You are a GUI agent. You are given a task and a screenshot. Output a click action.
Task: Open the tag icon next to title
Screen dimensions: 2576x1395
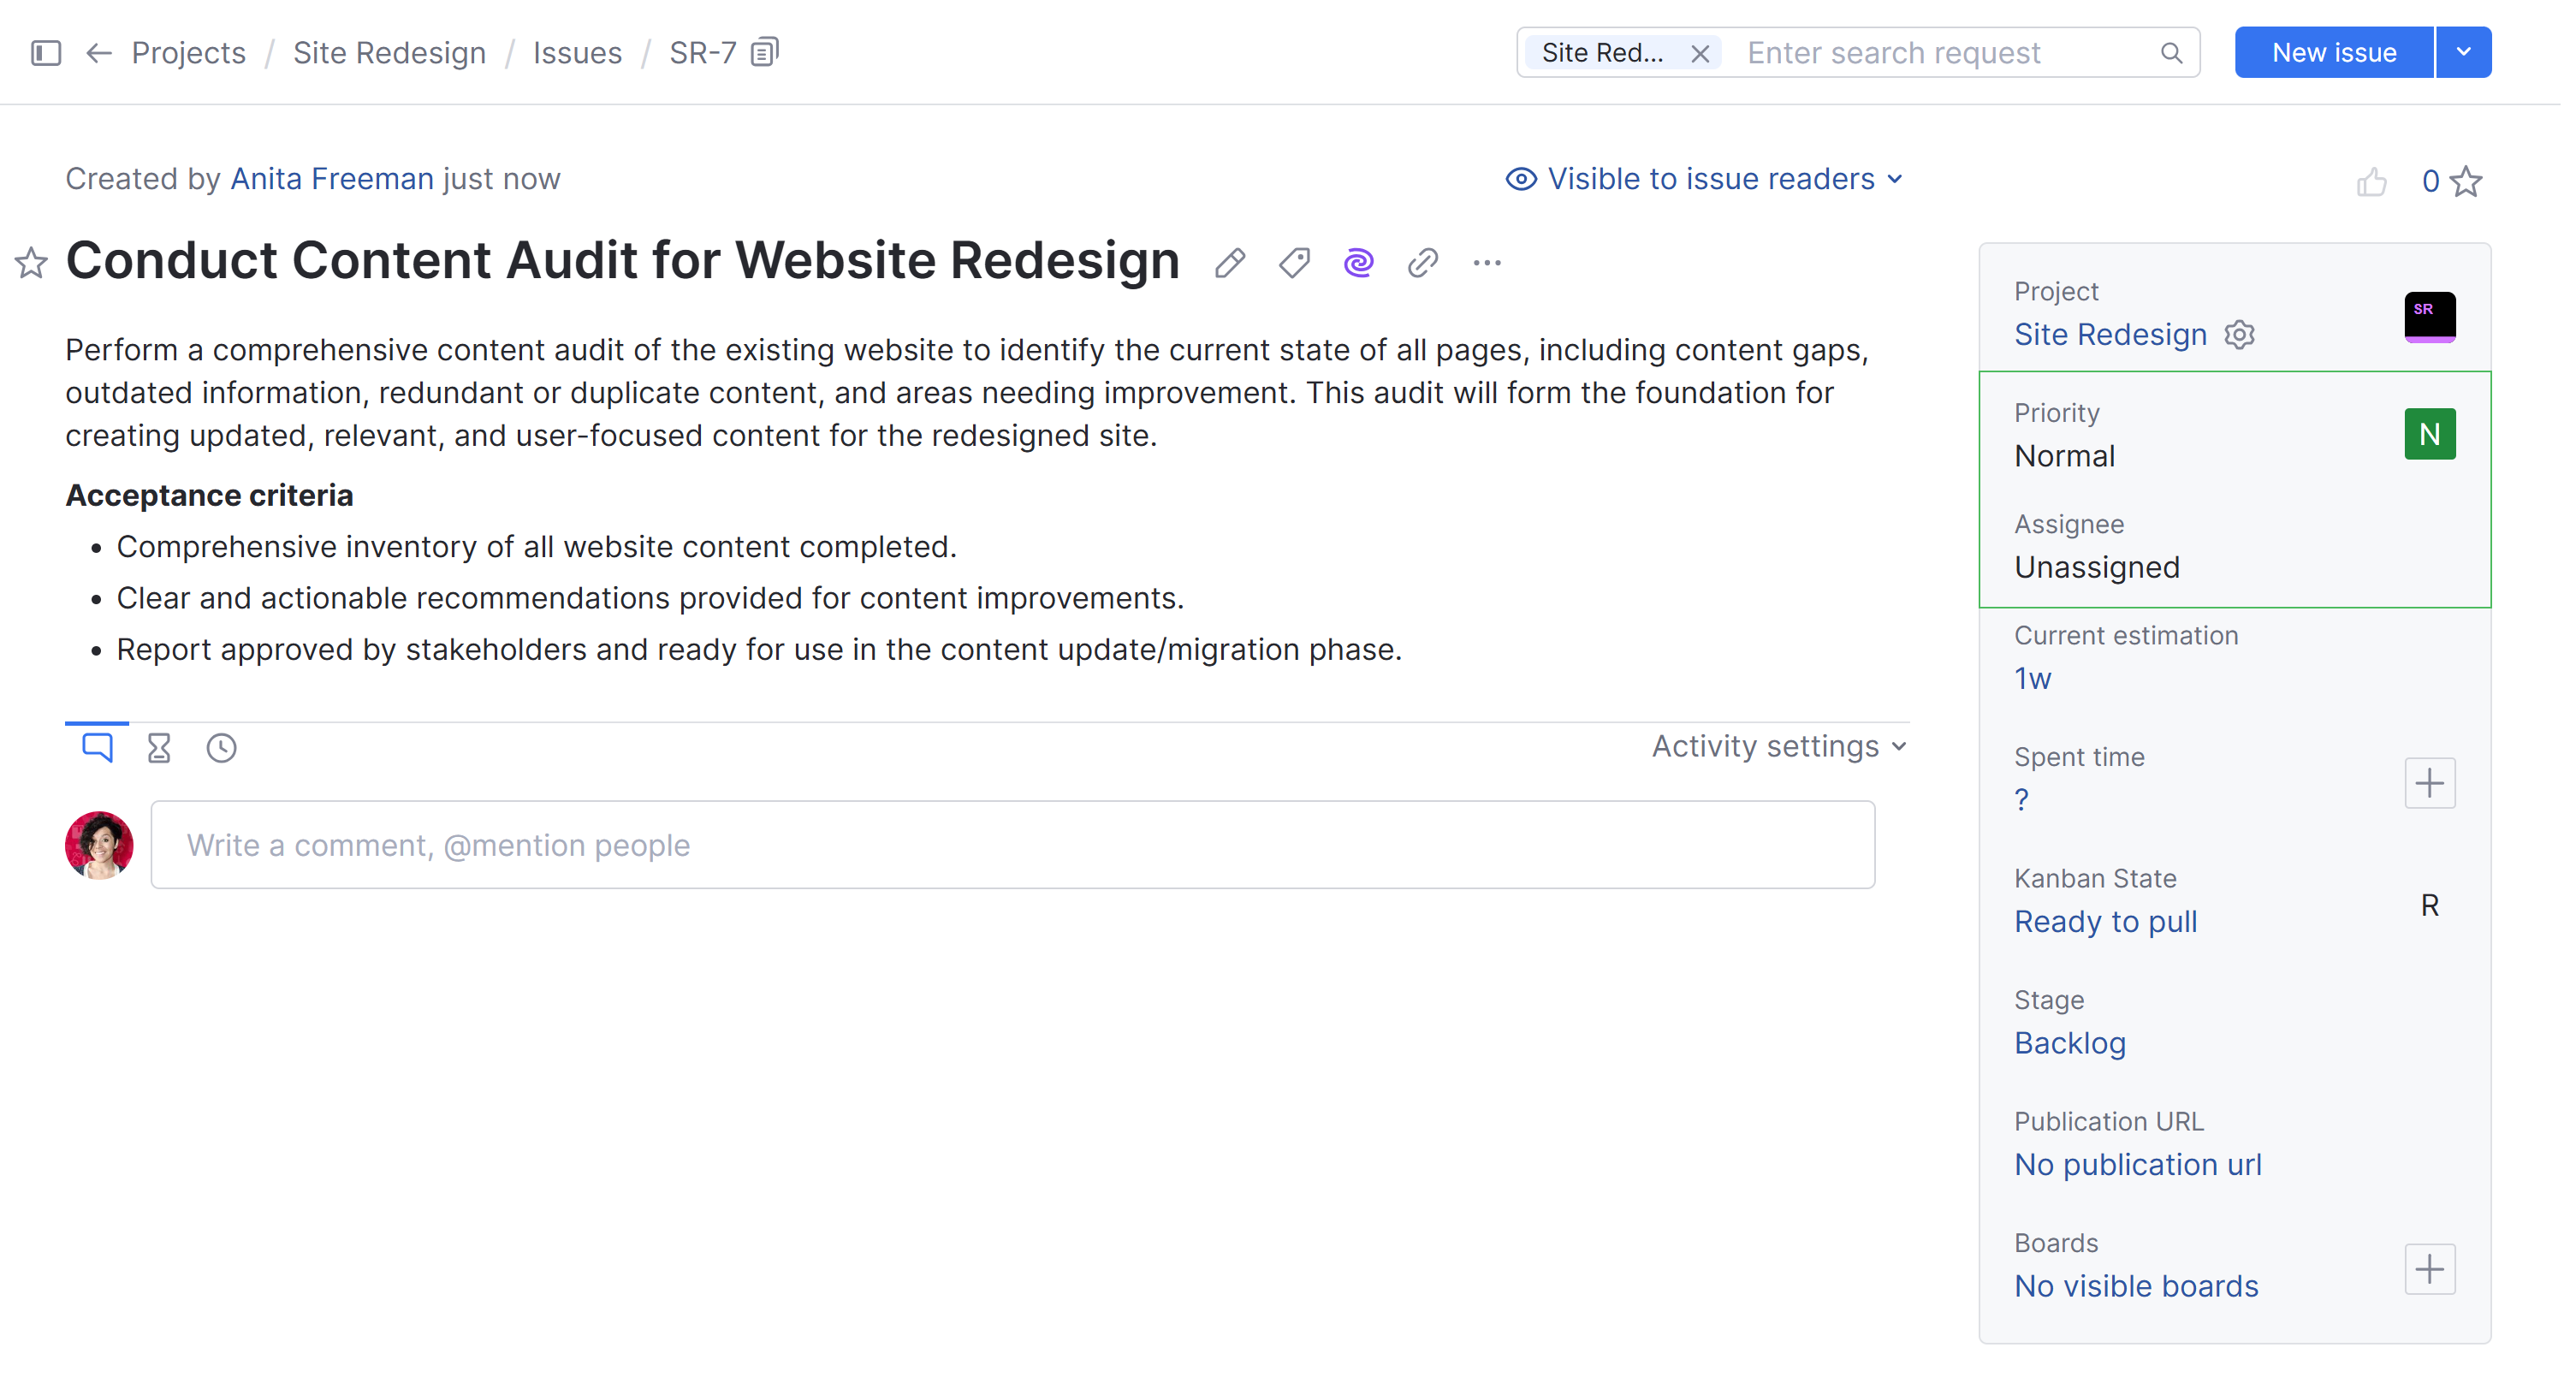(x=1294, y=263)
